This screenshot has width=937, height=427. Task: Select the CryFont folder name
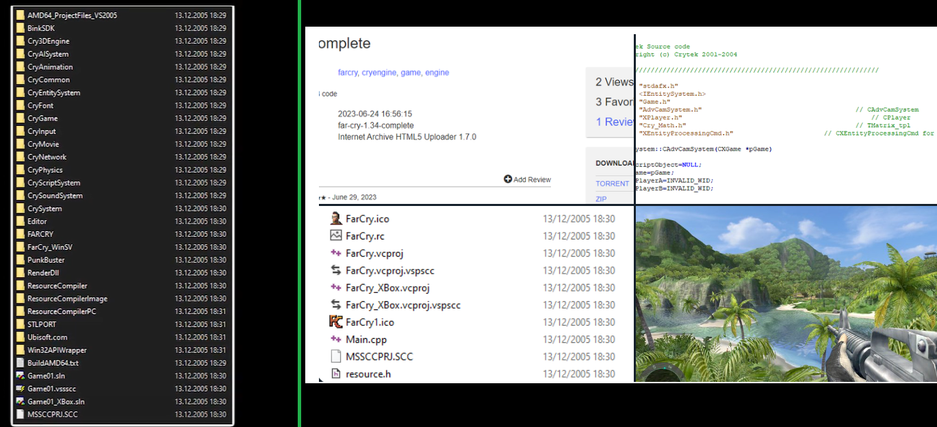pyautogui.click(x=40, y=105)
